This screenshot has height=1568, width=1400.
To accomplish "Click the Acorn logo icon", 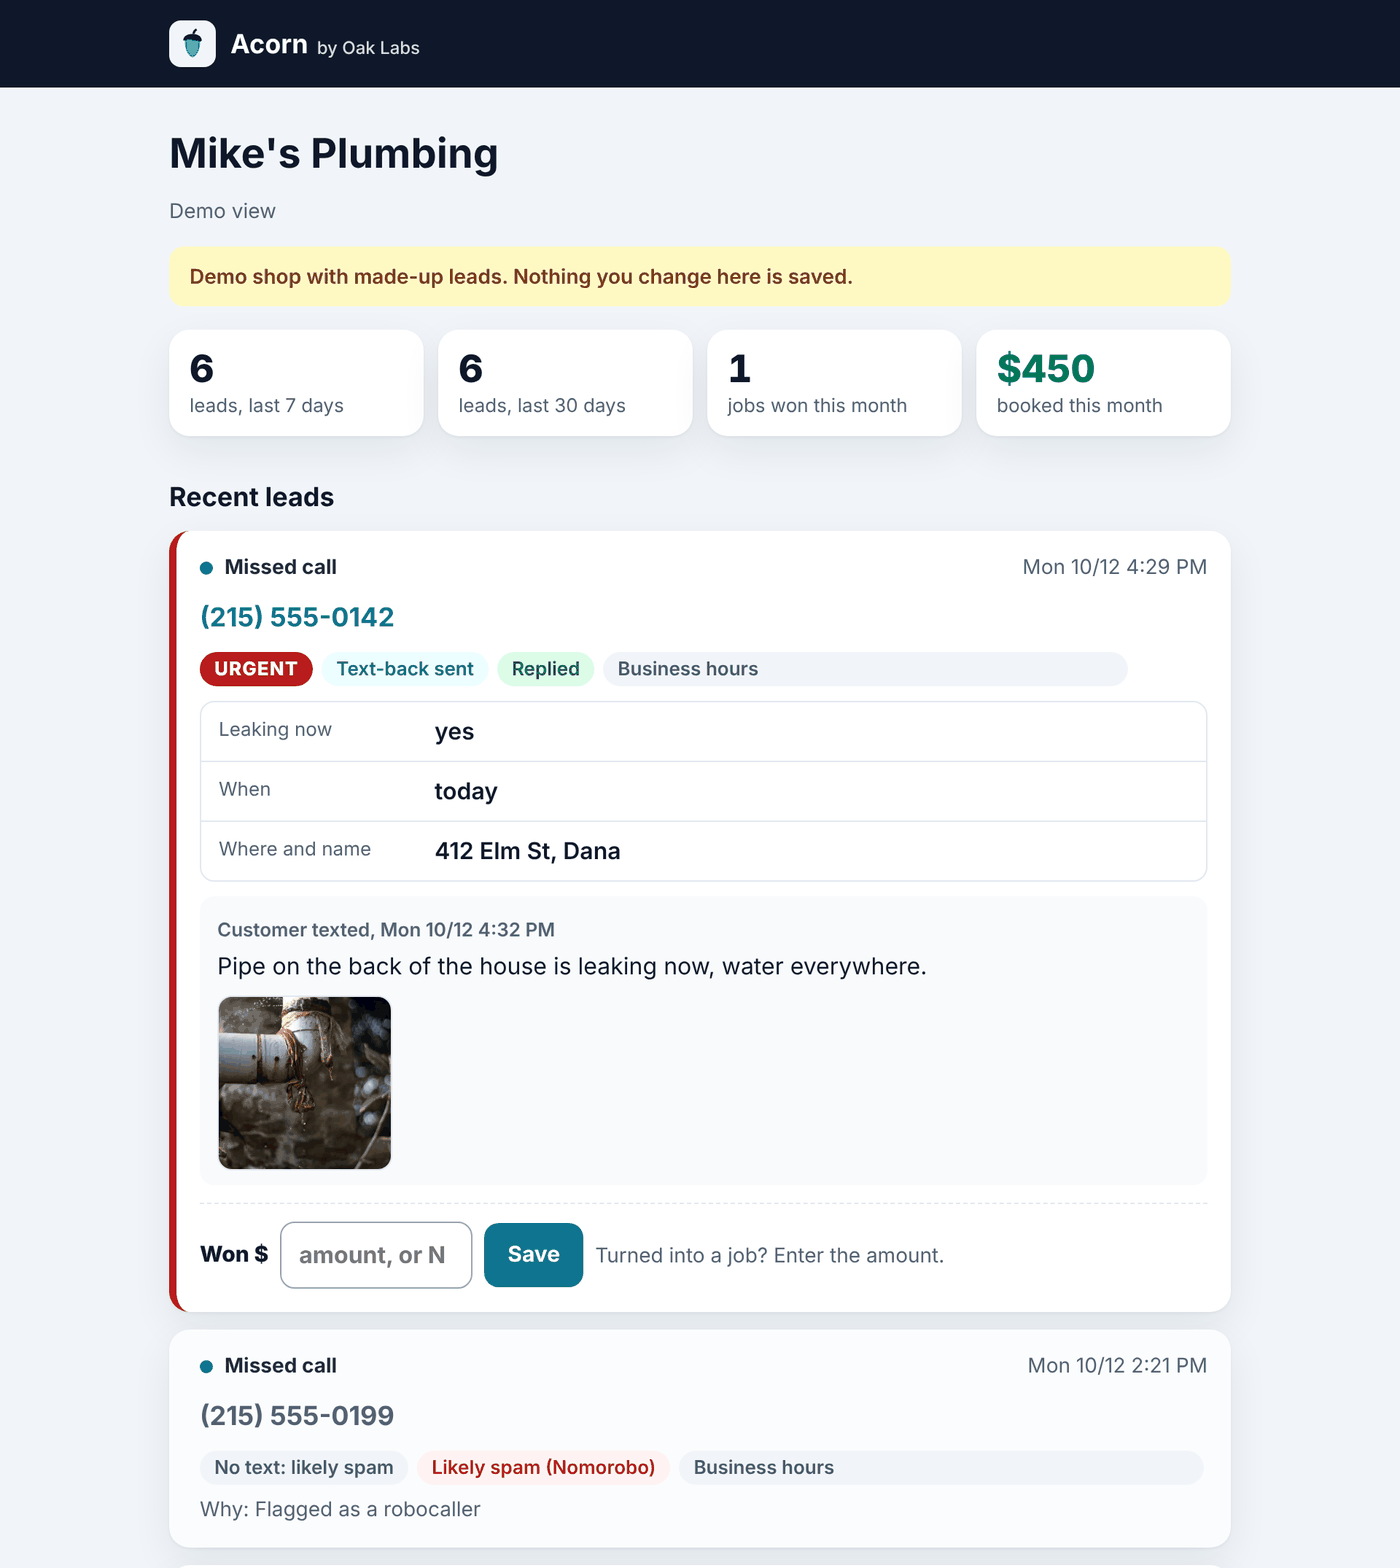I will (192, 44).
